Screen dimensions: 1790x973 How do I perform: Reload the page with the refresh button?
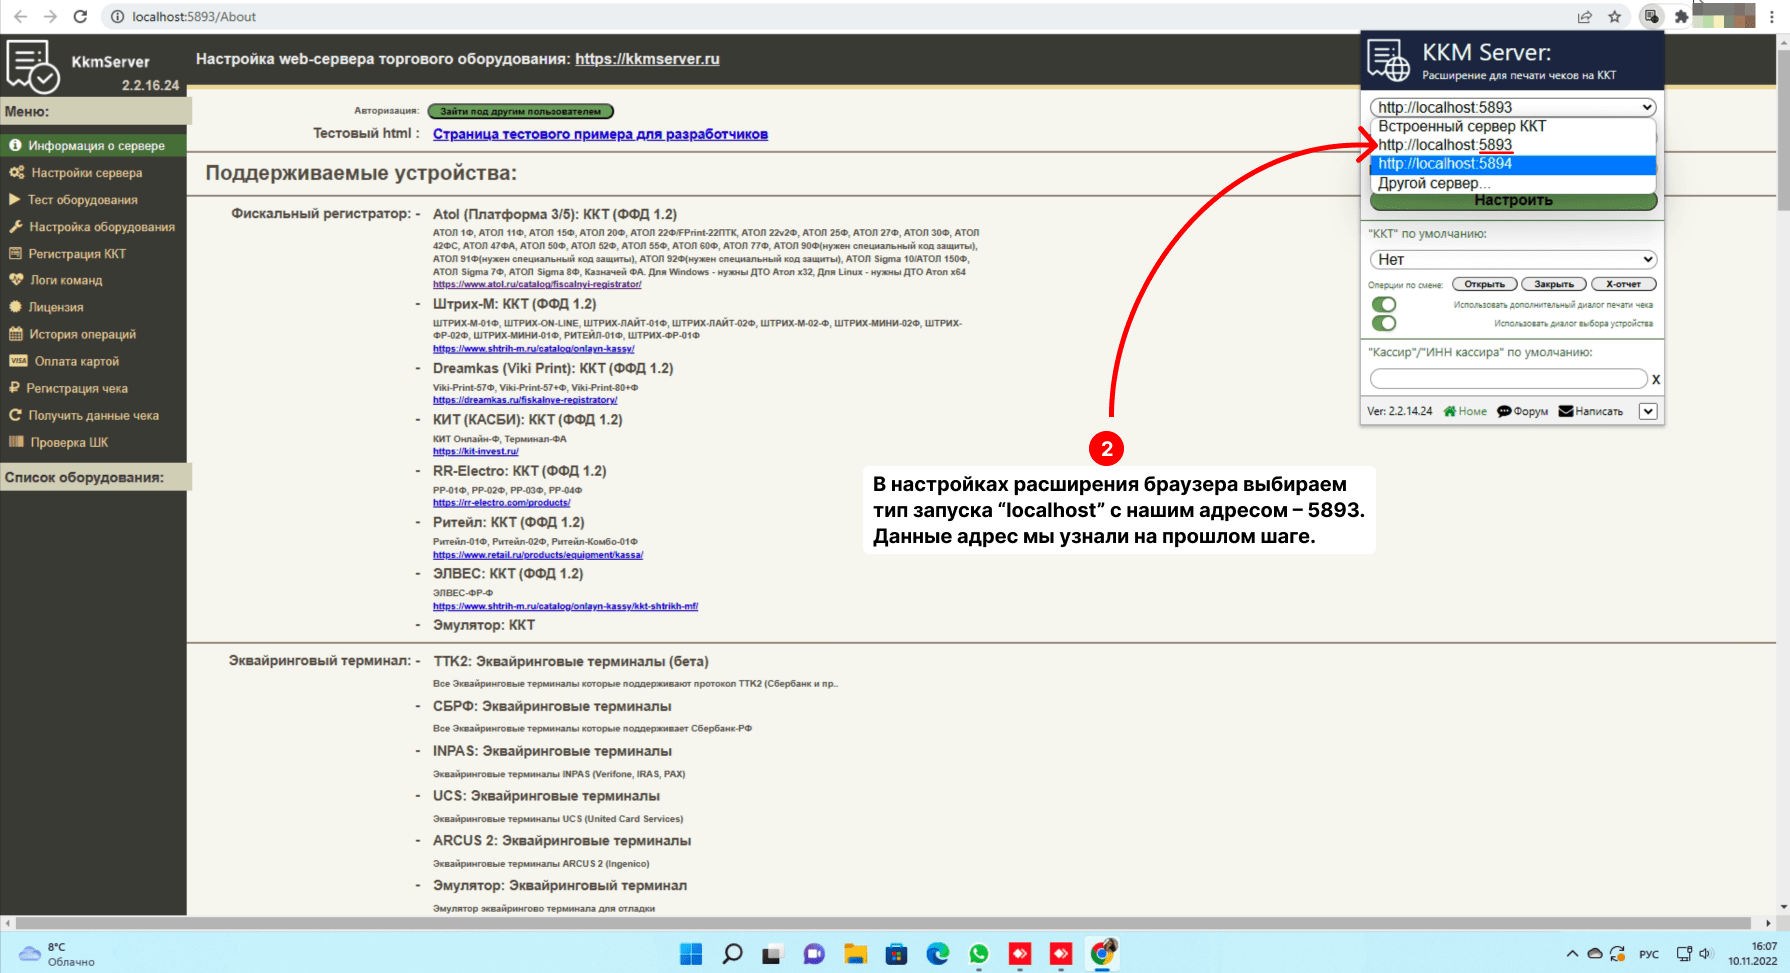(x=80, y=16)
